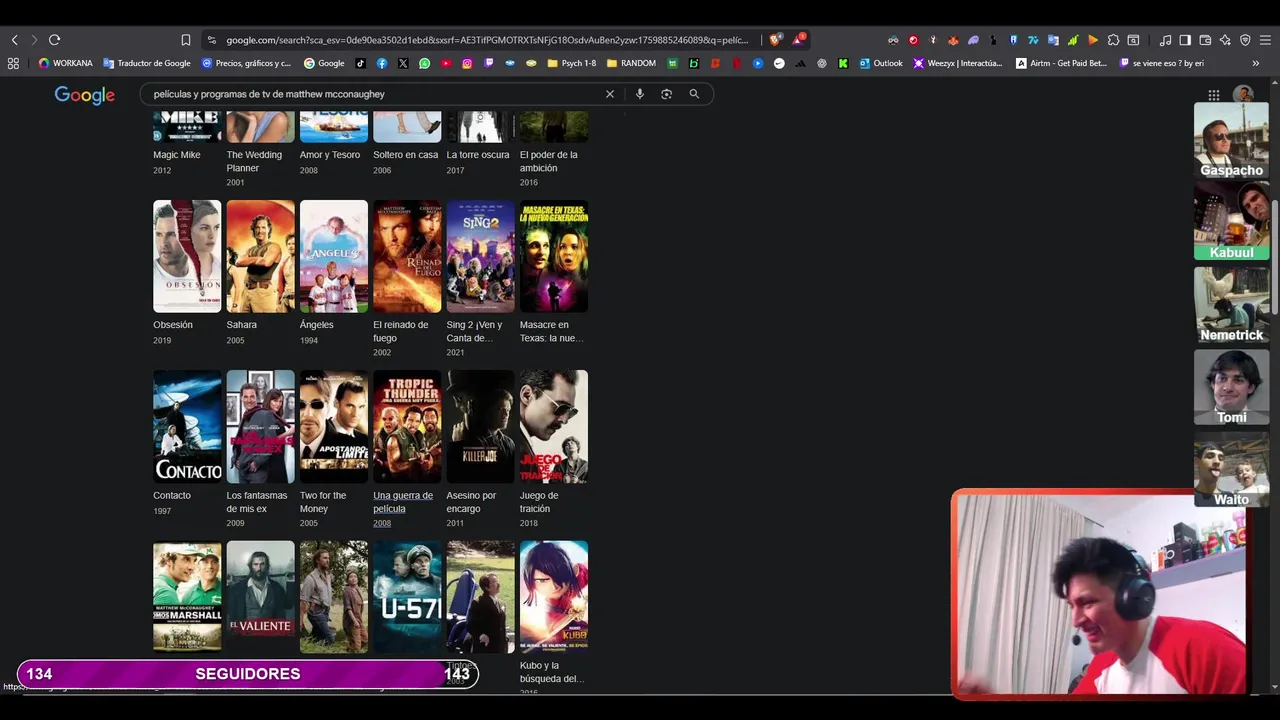Image resolution: width=1280 pixels, height=720 pixels.
Task: Reload the current Google page
Action: click(54, 40)
